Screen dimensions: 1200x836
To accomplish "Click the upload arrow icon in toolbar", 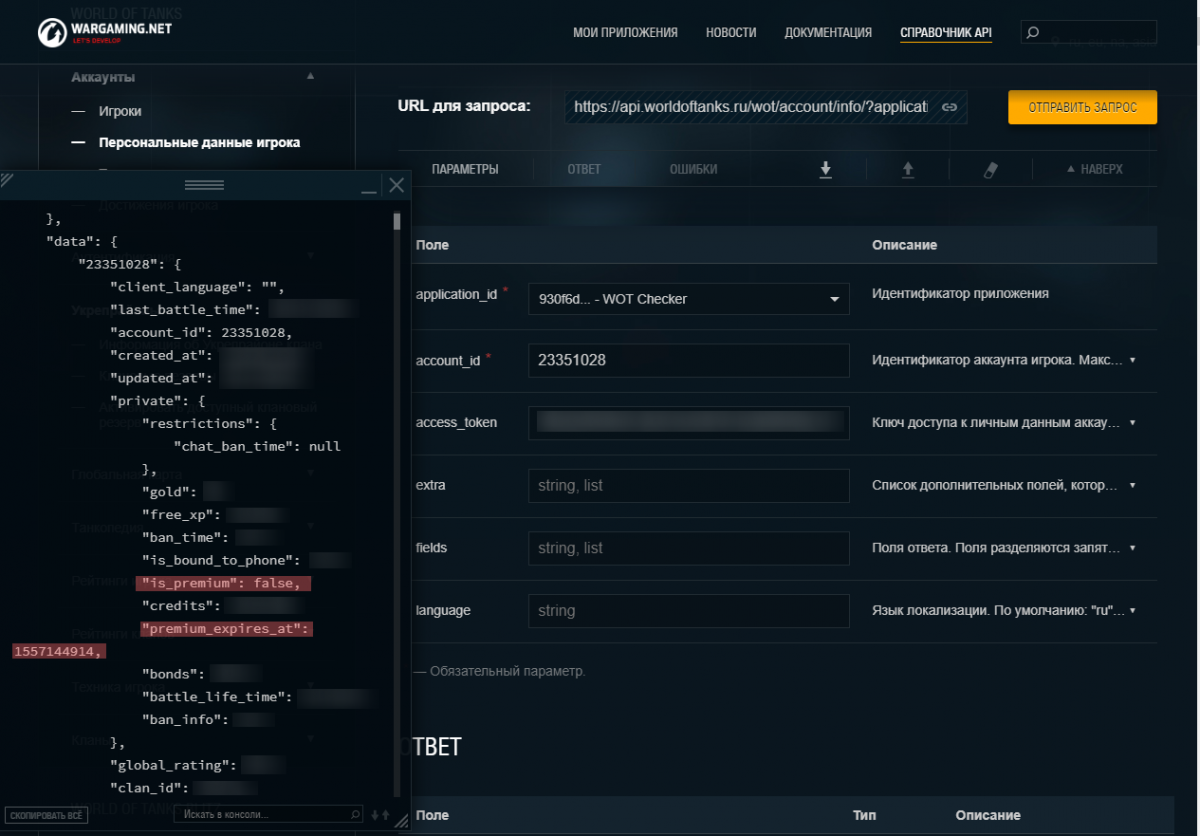I will click(908, 169).
